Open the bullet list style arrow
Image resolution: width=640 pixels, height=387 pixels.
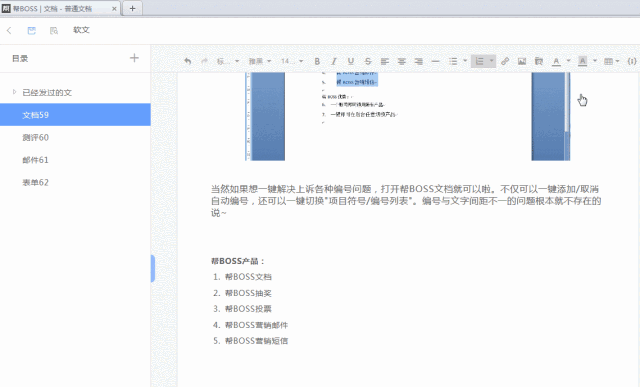(x=465, y=61)
